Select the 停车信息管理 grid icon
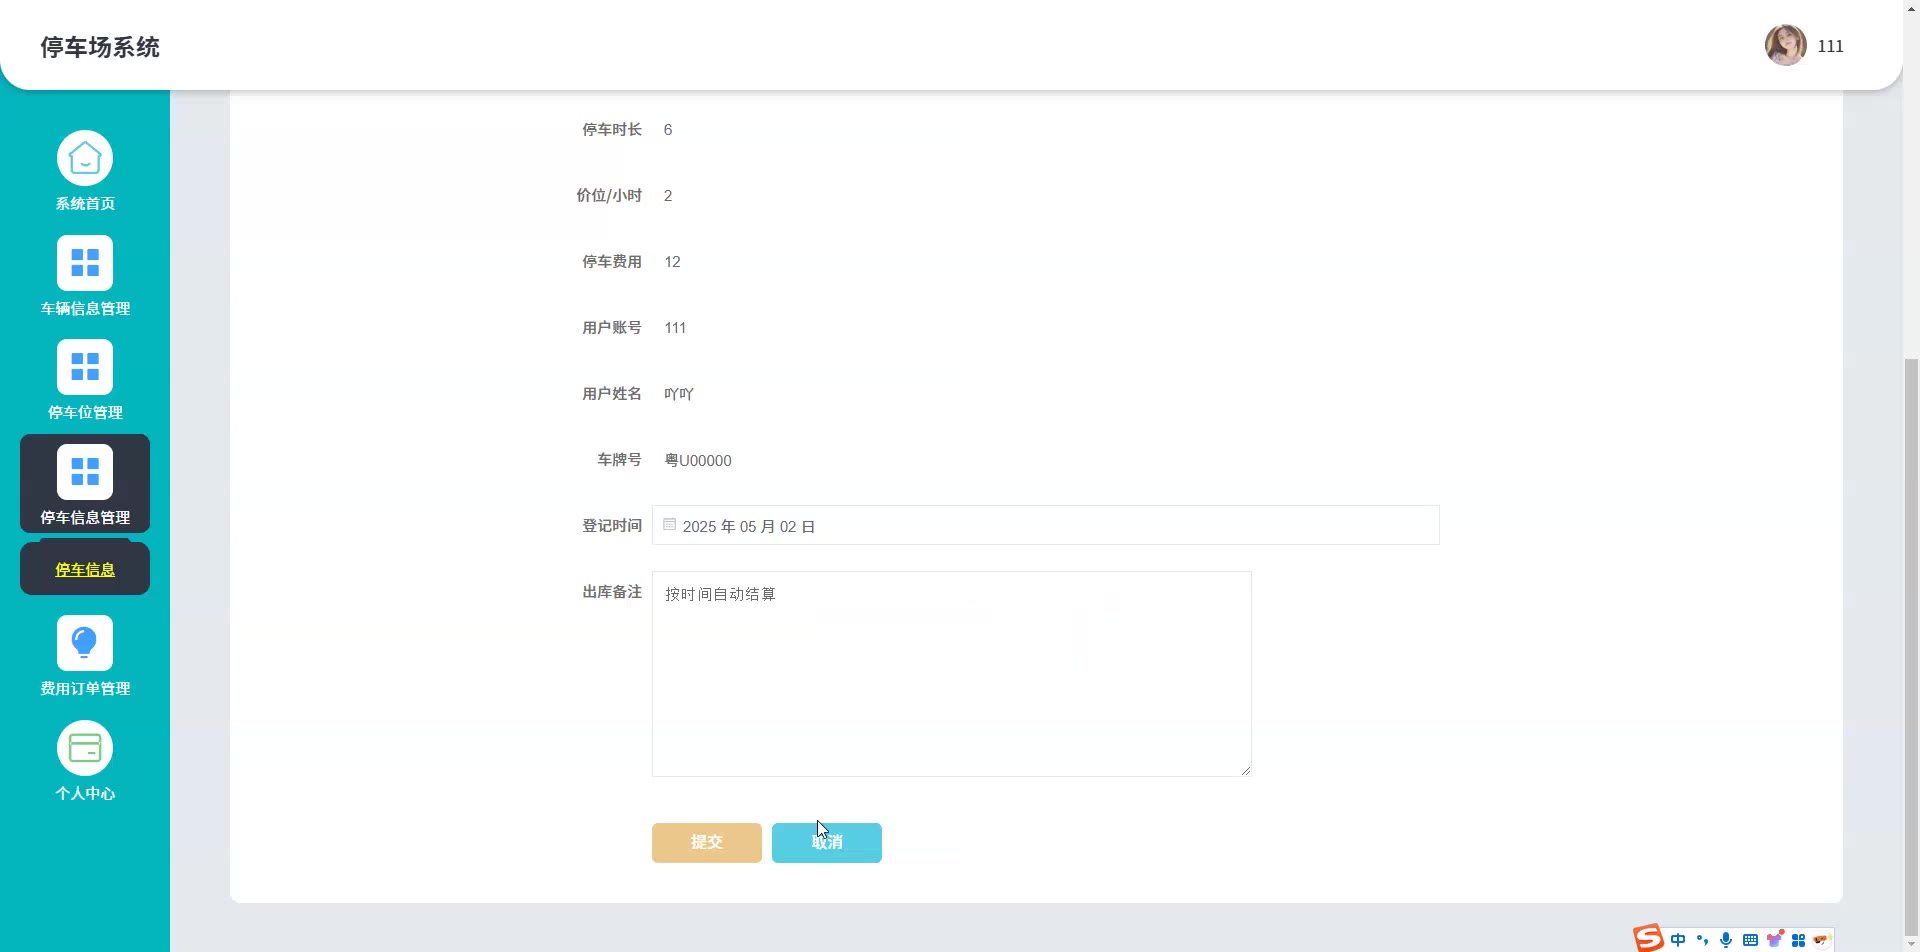1920x952 pixels. (x=85, y=472)
